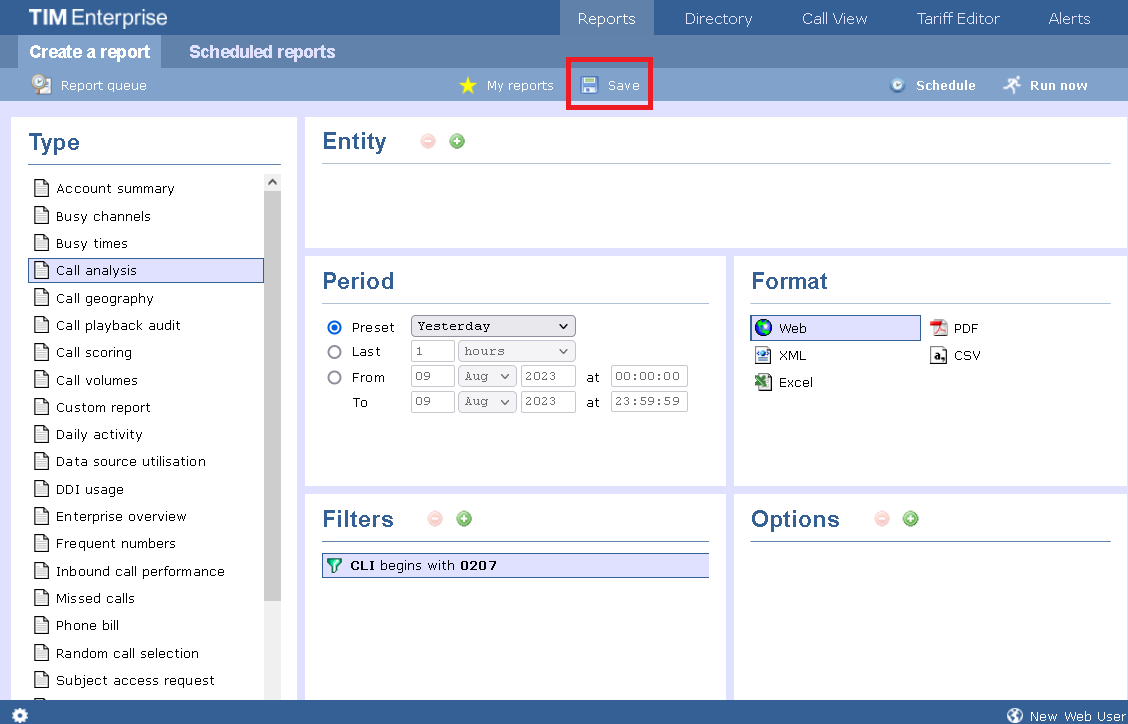The width and height of the screenshot is (1128, 724).
Task: Open the Tariff Editor section
Action: [957, 17]
